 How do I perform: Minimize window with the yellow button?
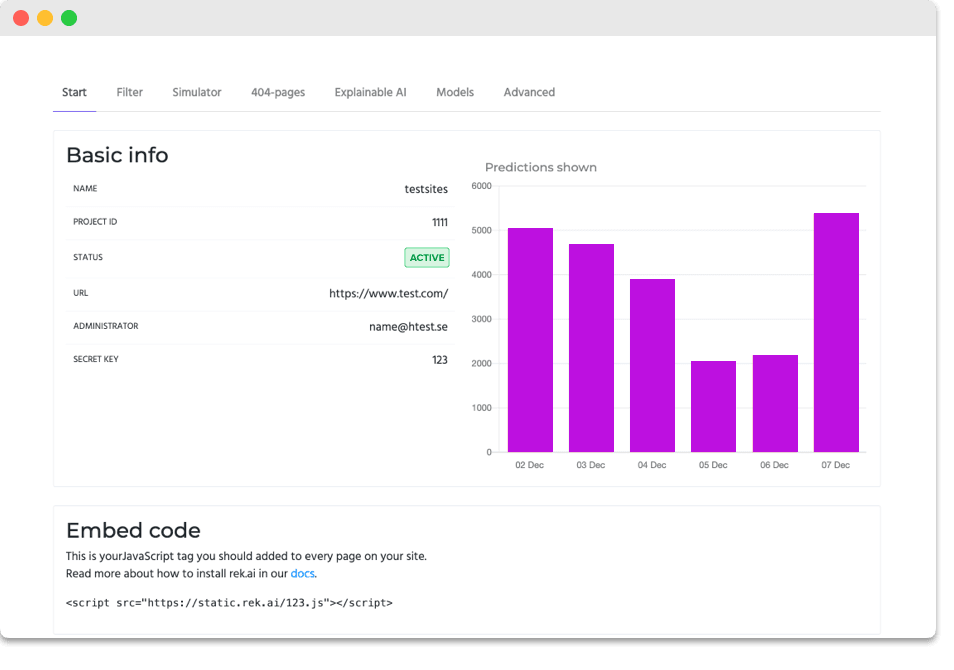point(45,18)
